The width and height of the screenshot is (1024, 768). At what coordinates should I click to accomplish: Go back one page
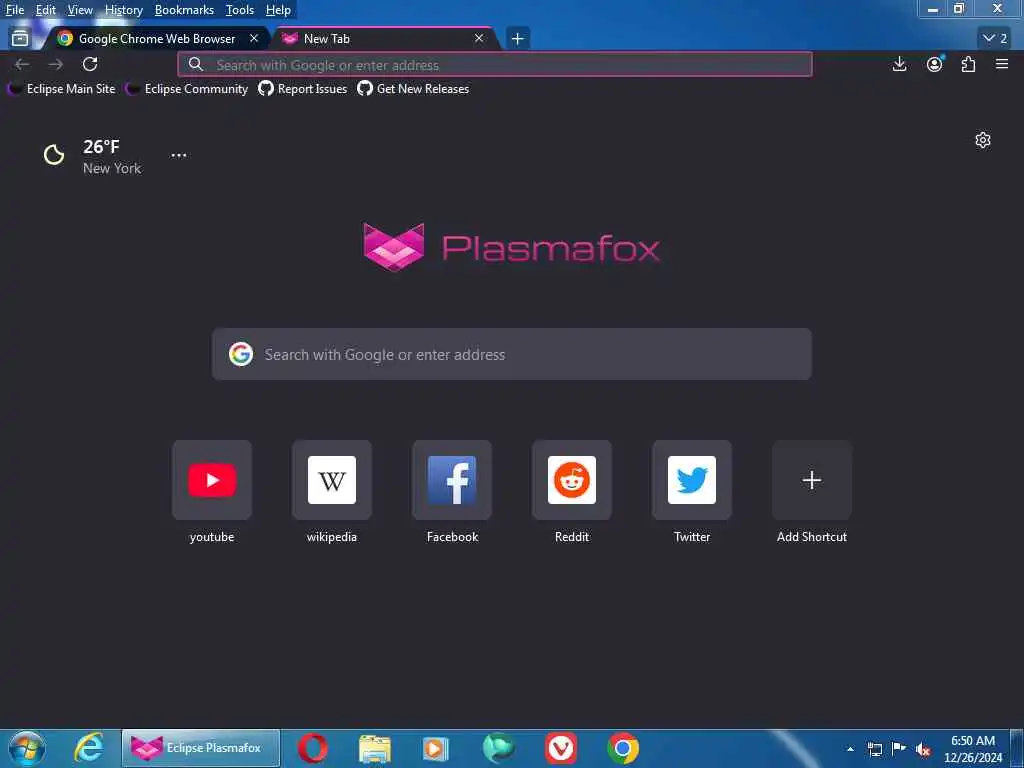(22, 64)
